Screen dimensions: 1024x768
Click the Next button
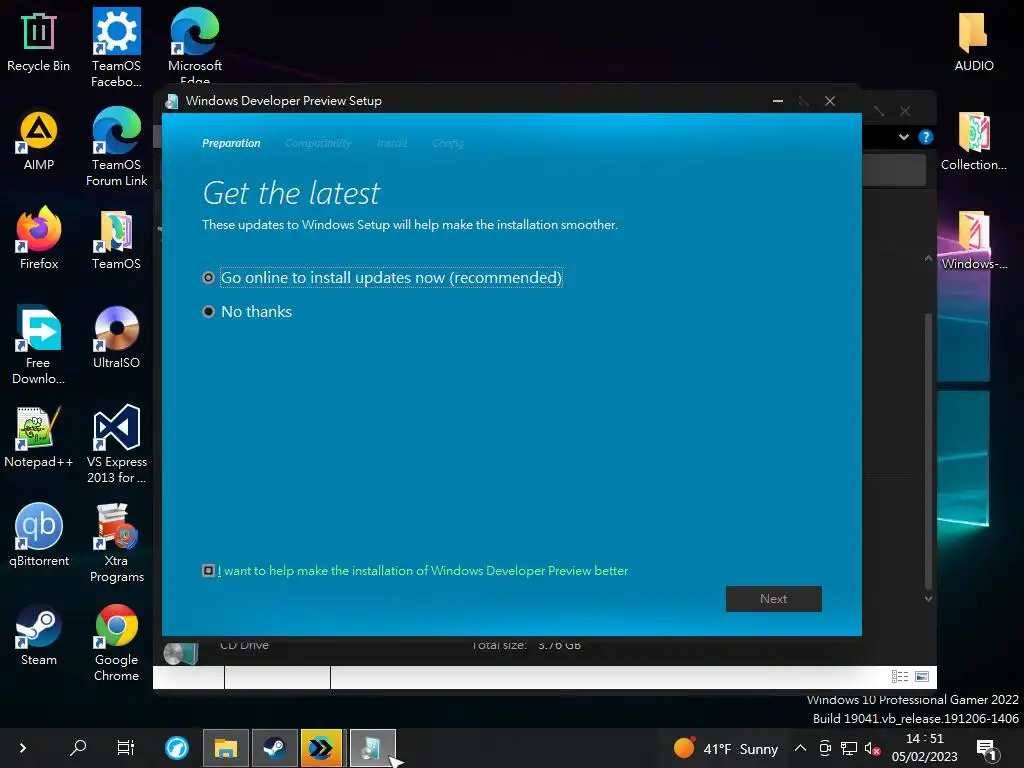774,599
